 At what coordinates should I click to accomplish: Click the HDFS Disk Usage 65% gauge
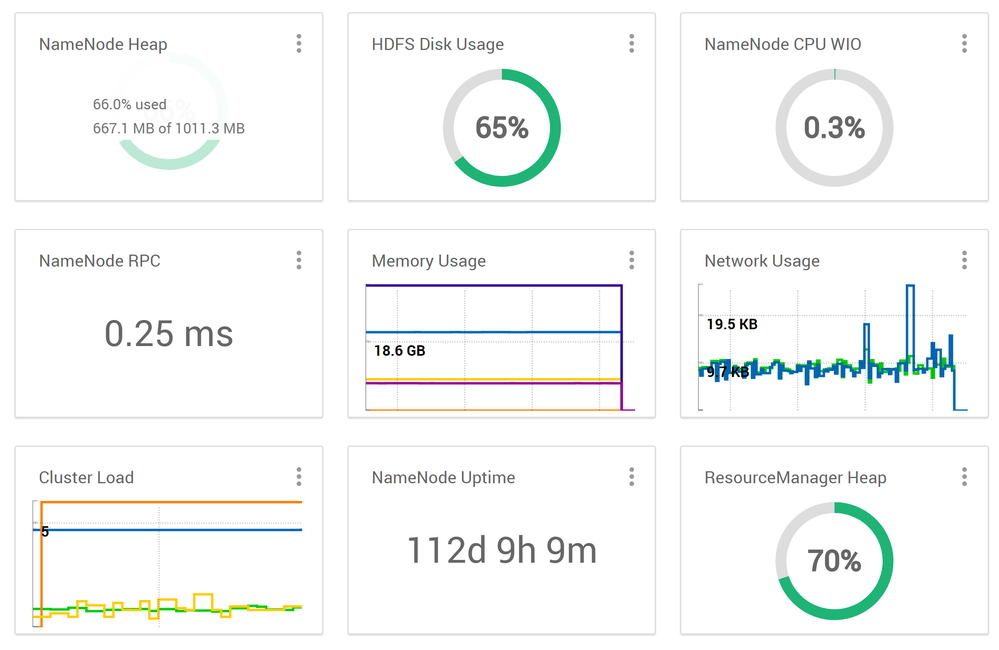coord(502,128)
